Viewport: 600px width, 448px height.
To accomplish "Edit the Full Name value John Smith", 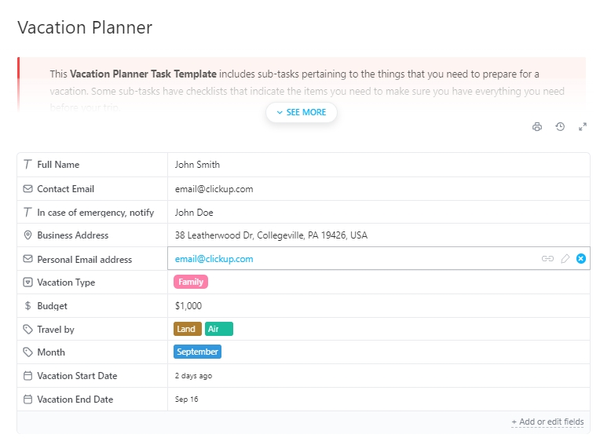I will pyautogui.click(x=197, y=164).
